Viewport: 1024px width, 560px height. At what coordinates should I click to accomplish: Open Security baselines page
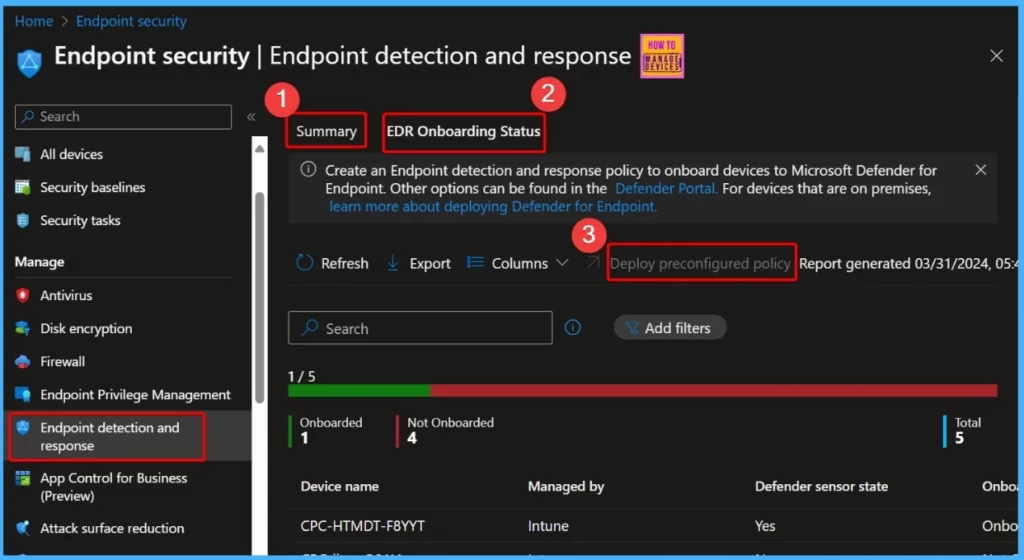pyautogui.click(x=93, y=187)
